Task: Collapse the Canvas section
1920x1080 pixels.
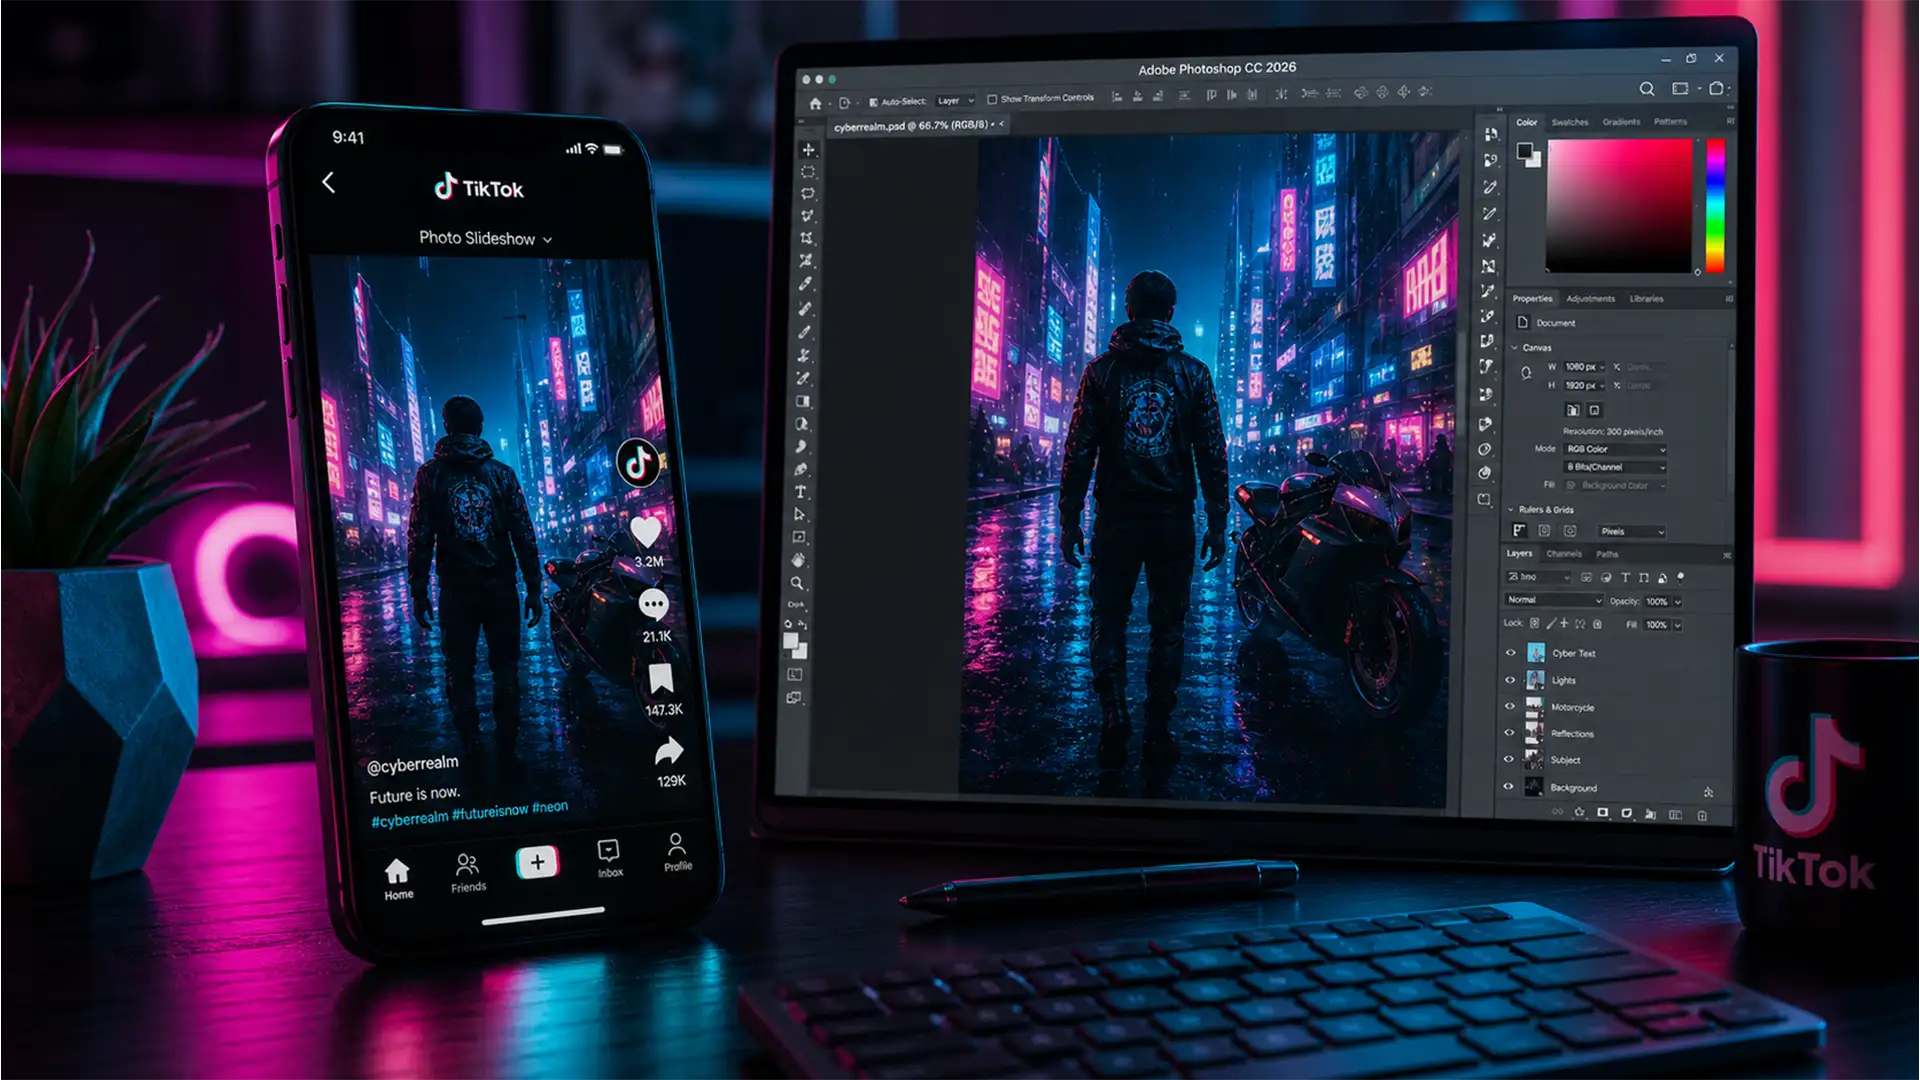Action: [x=1514, y=347]
